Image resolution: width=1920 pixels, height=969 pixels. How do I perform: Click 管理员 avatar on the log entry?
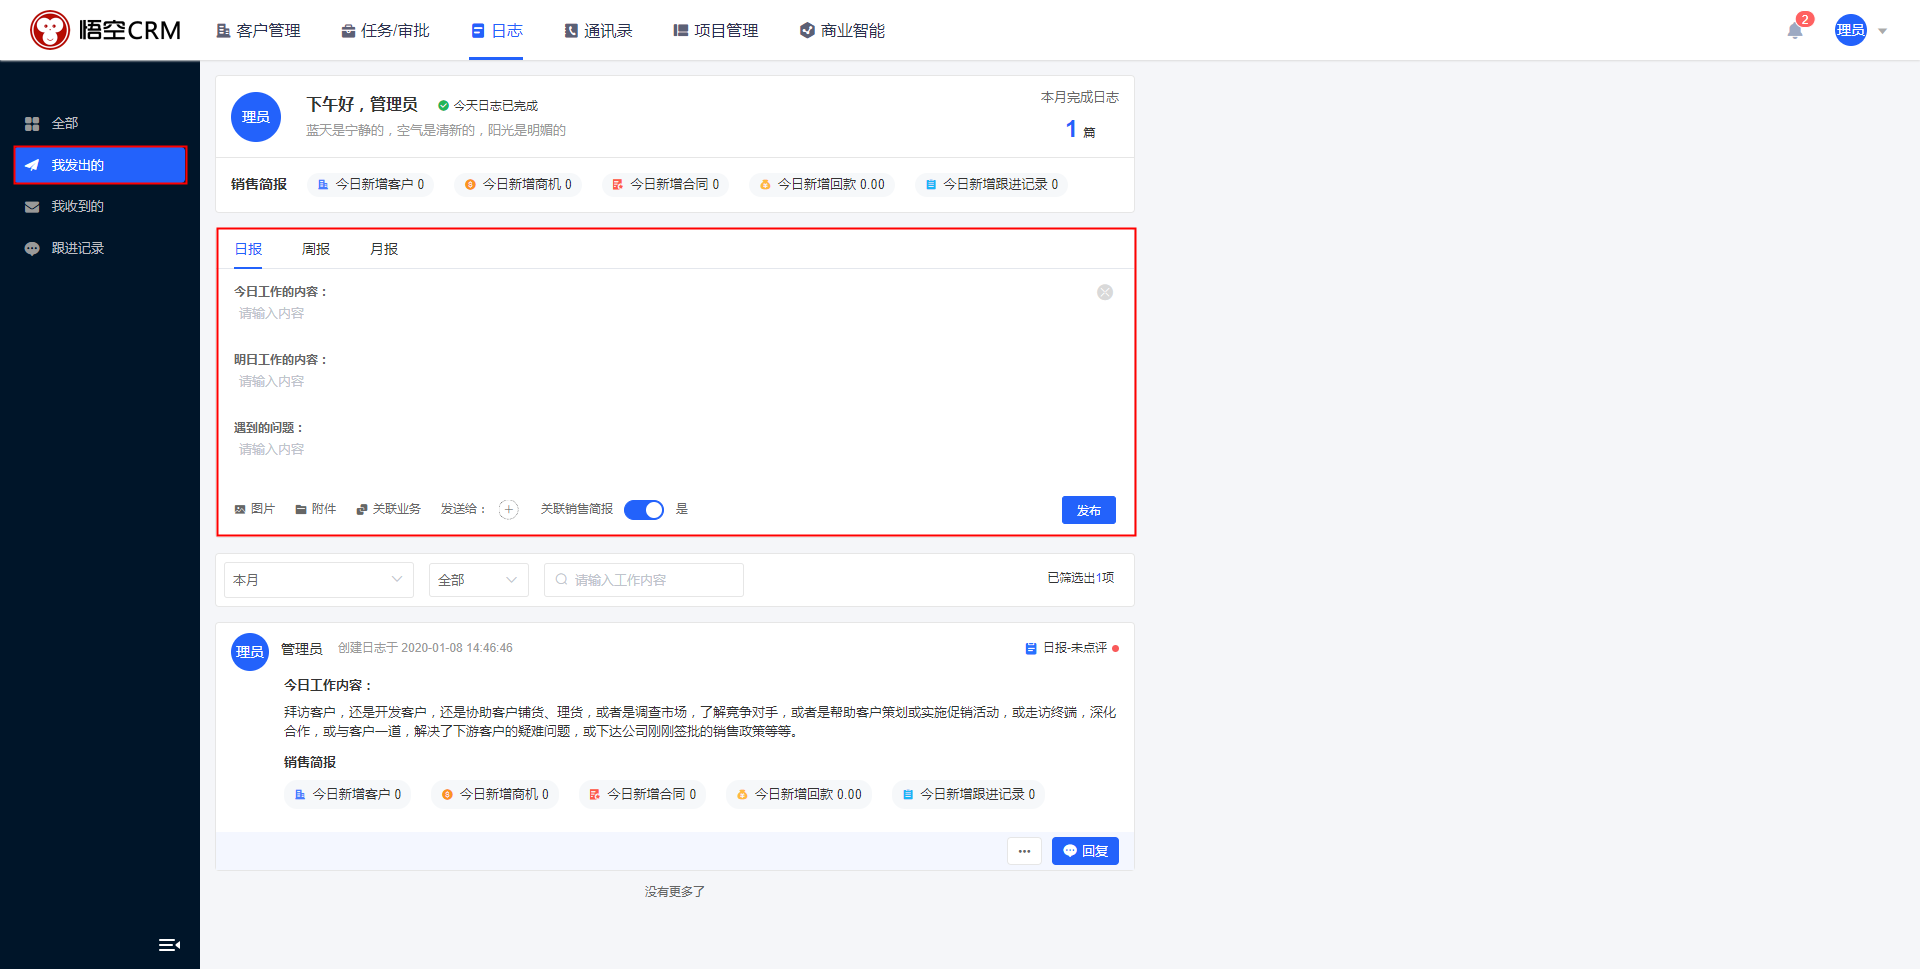tap(250, 652)
